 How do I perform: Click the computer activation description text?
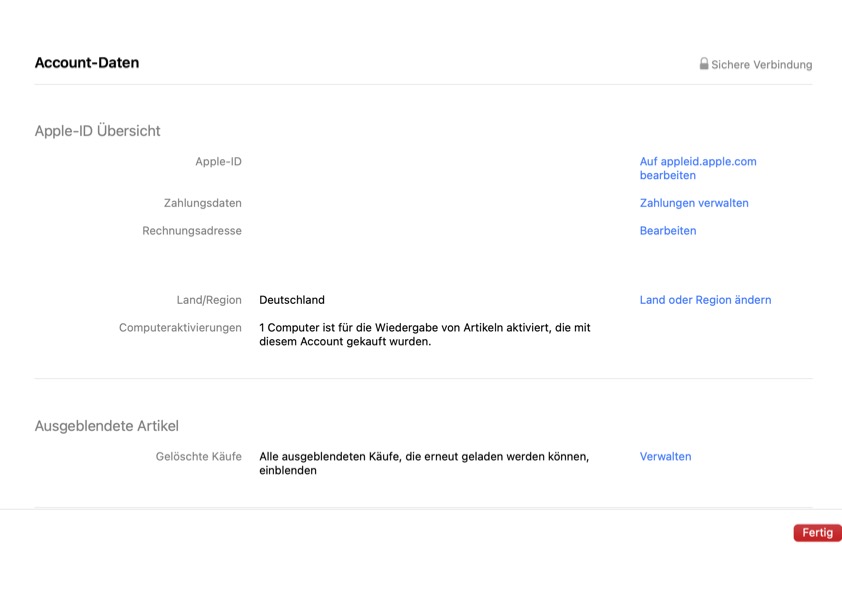(x=424, y=334)
